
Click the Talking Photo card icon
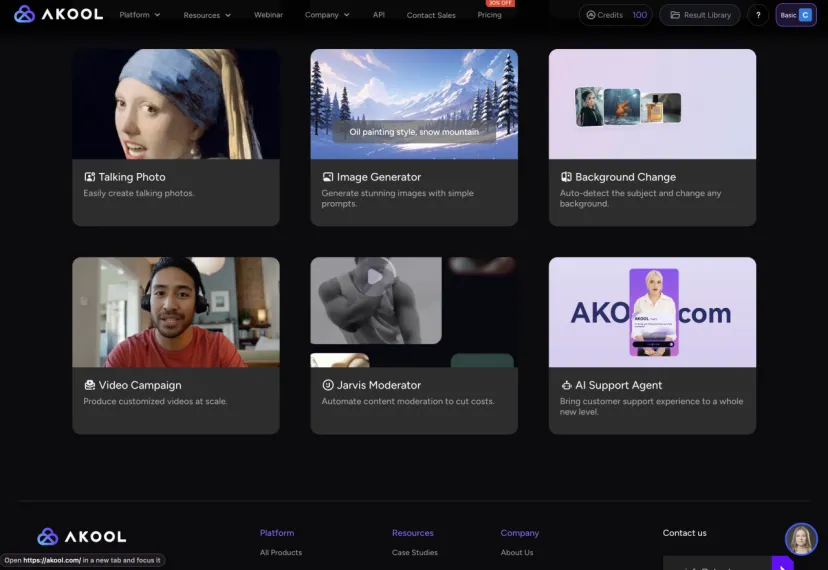tap(90, 177)
